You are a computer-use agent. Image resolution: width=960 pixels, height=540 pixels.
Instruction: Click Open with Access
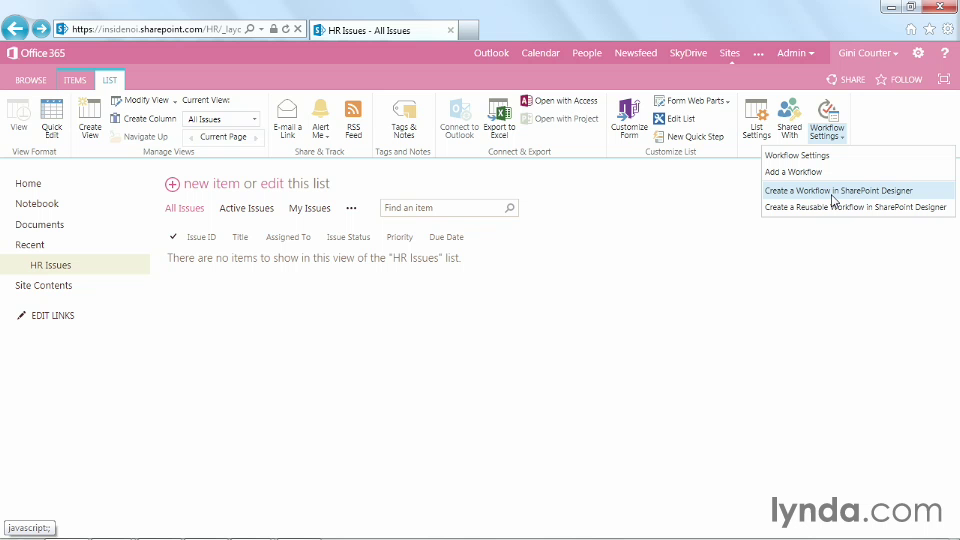pos(559,100)
